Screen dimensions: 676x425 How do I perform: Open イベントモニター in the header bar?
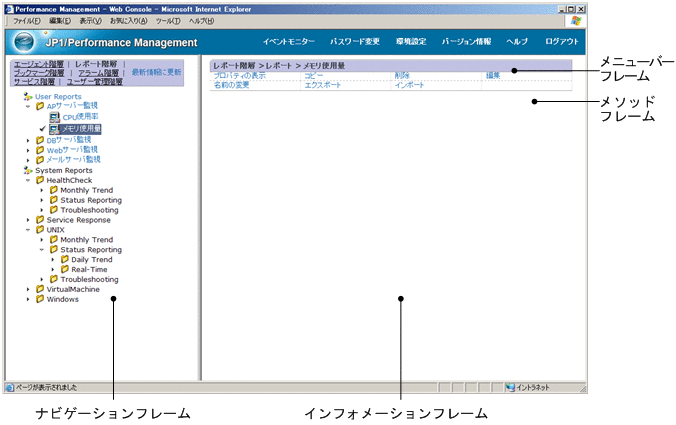(x=289, y=41)
